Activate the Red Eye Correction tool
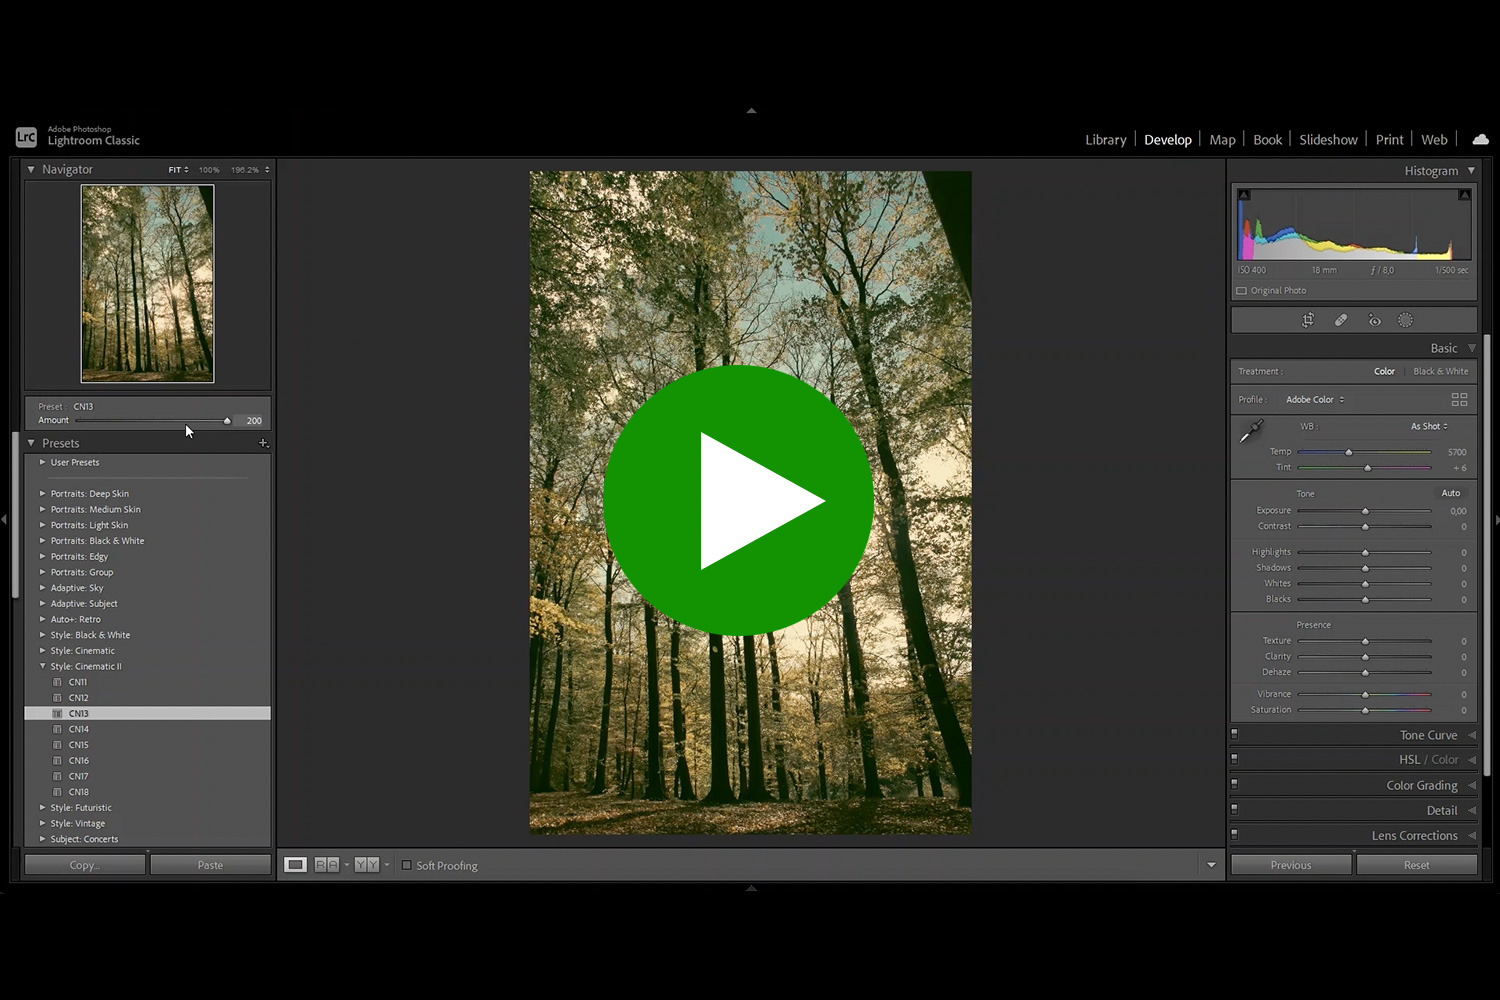This screenshot has width=1500, height=1000. click(1375, 320)
